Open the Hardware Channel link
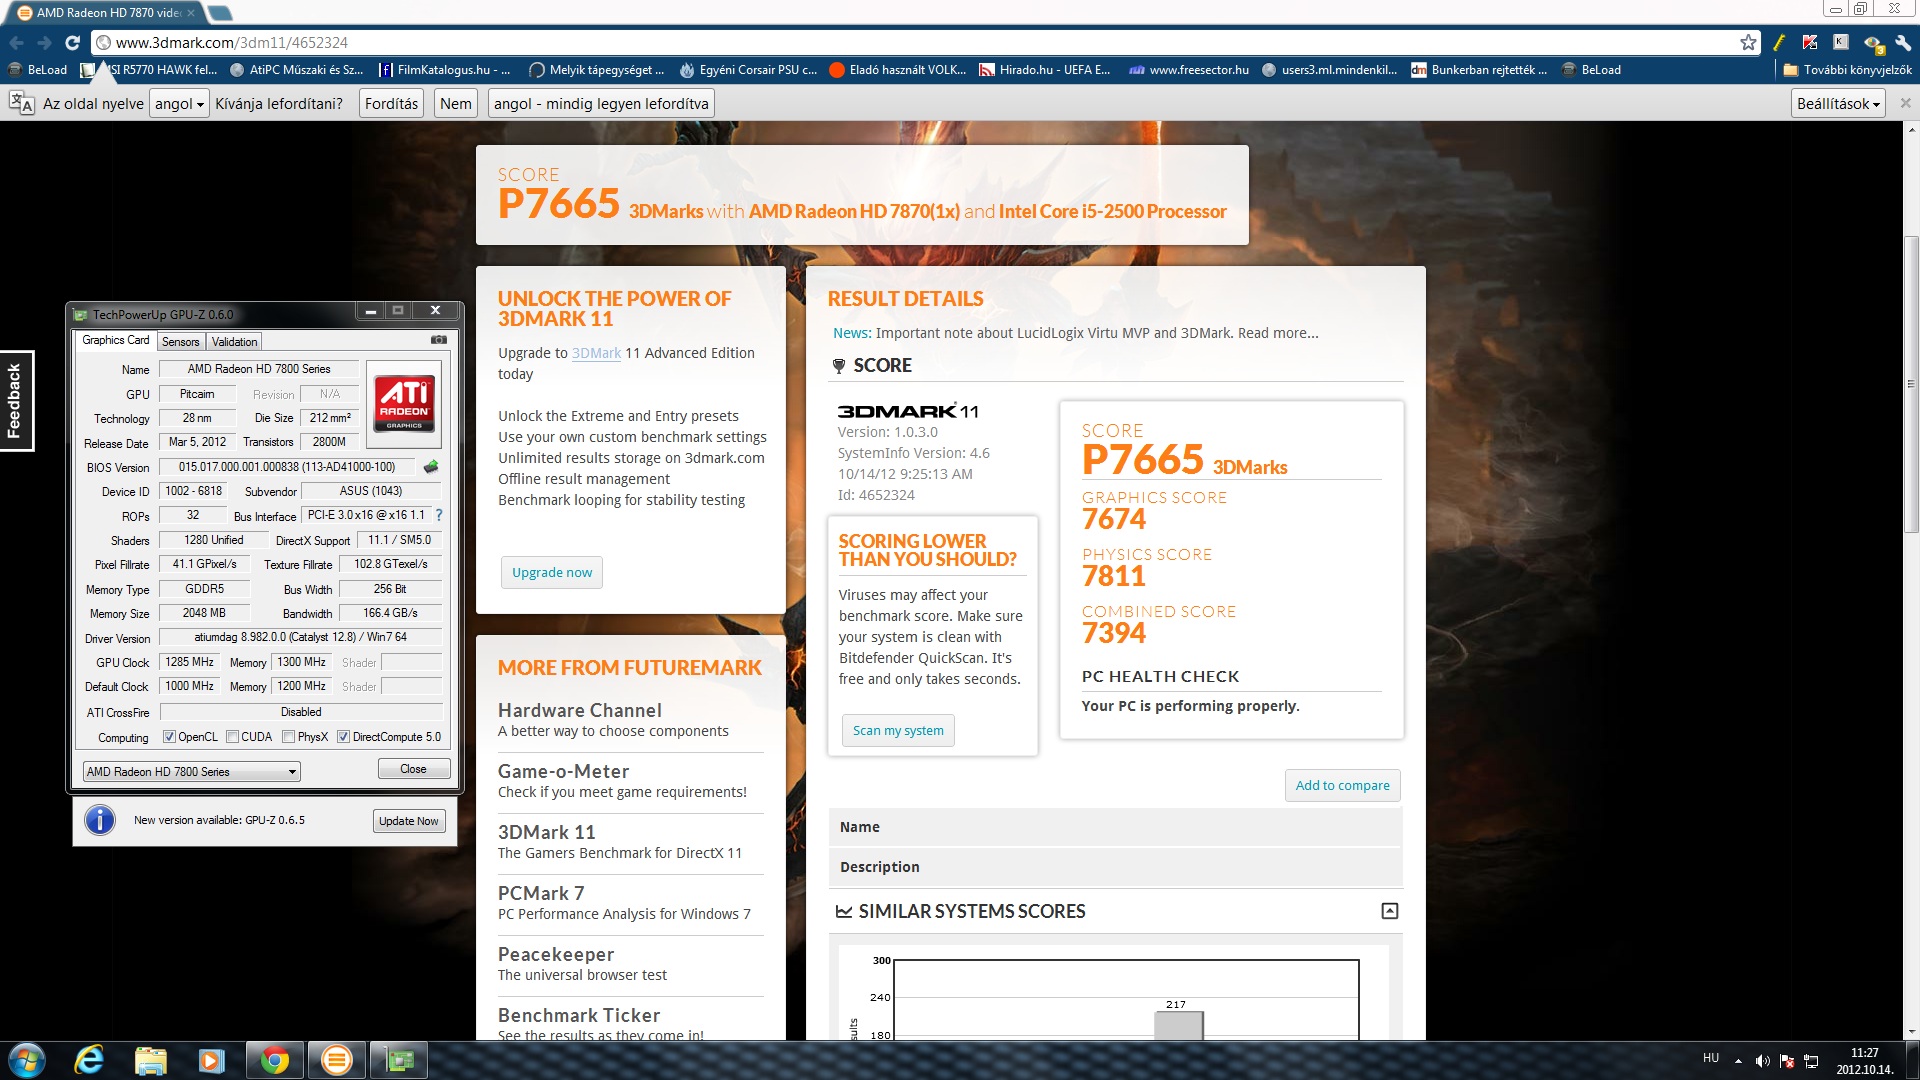This screenshot has width=1920, height=1080. [x=579, y=710]
